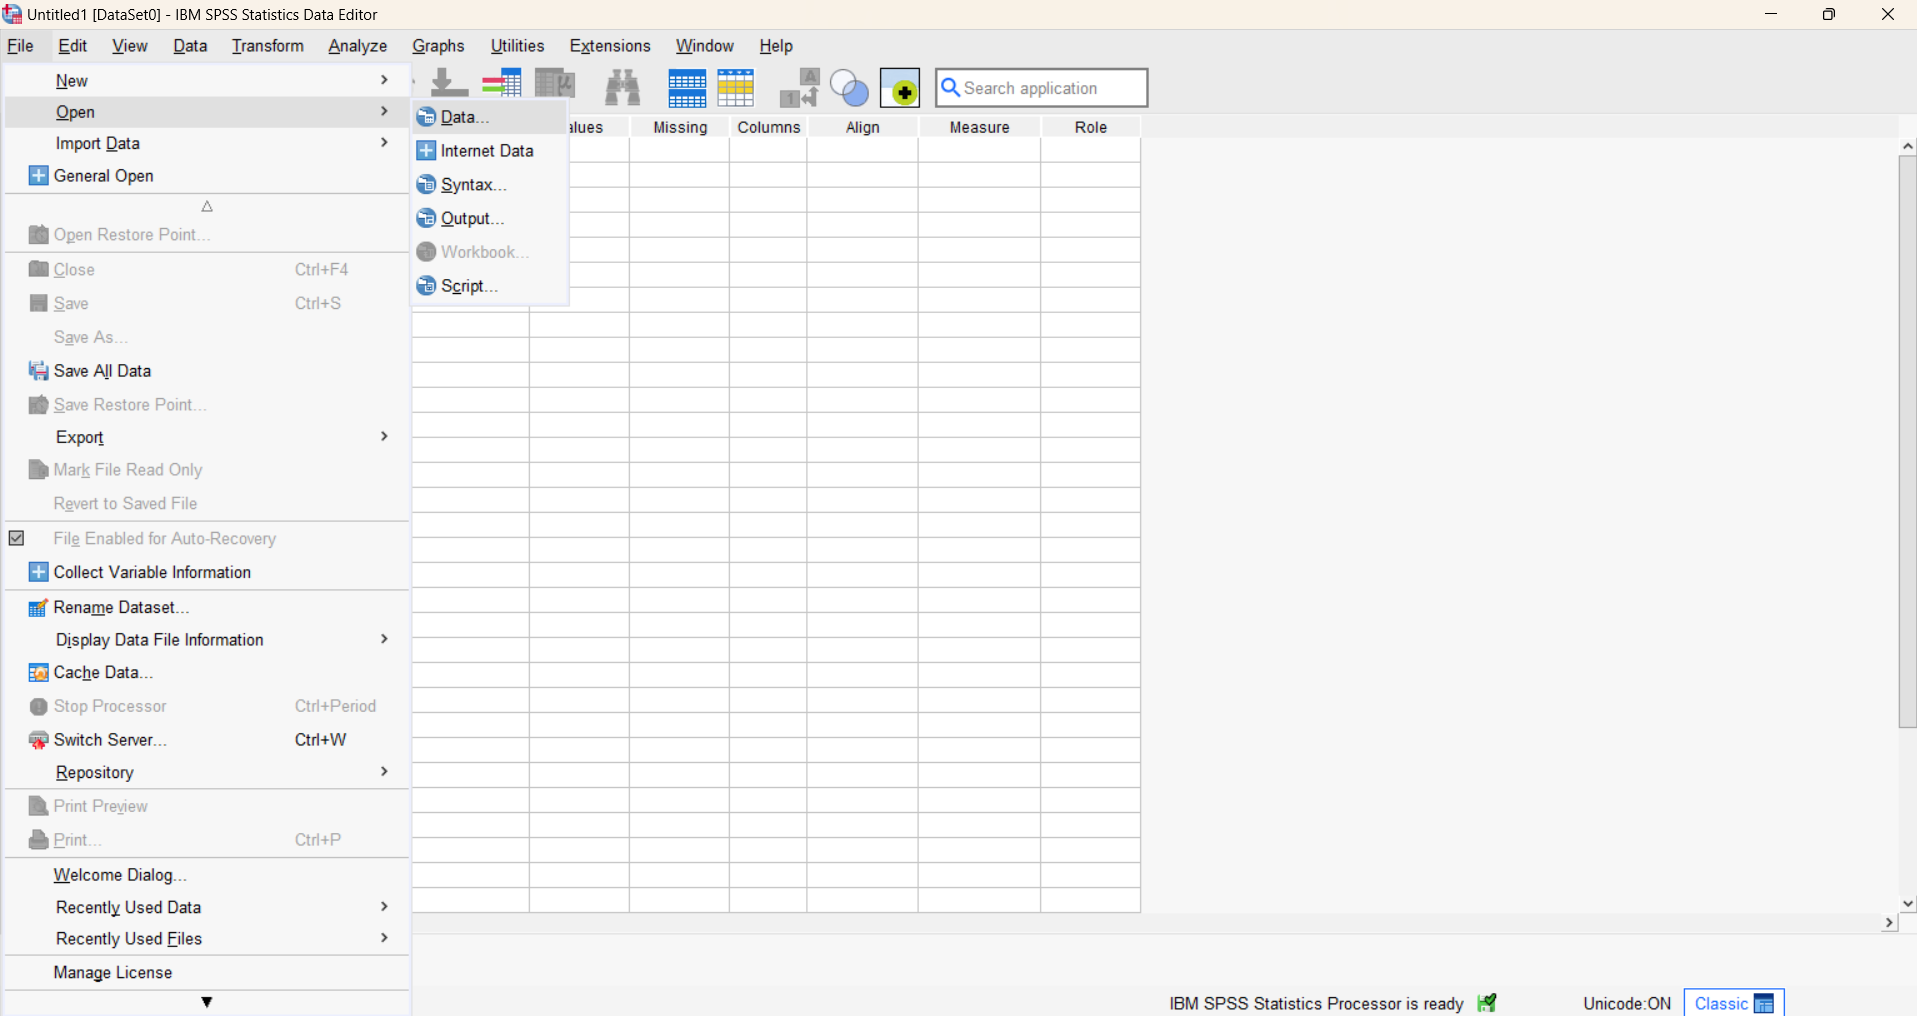Expand the New submenu
This screenshot has width=1917, height=1016.
point(207,80)
